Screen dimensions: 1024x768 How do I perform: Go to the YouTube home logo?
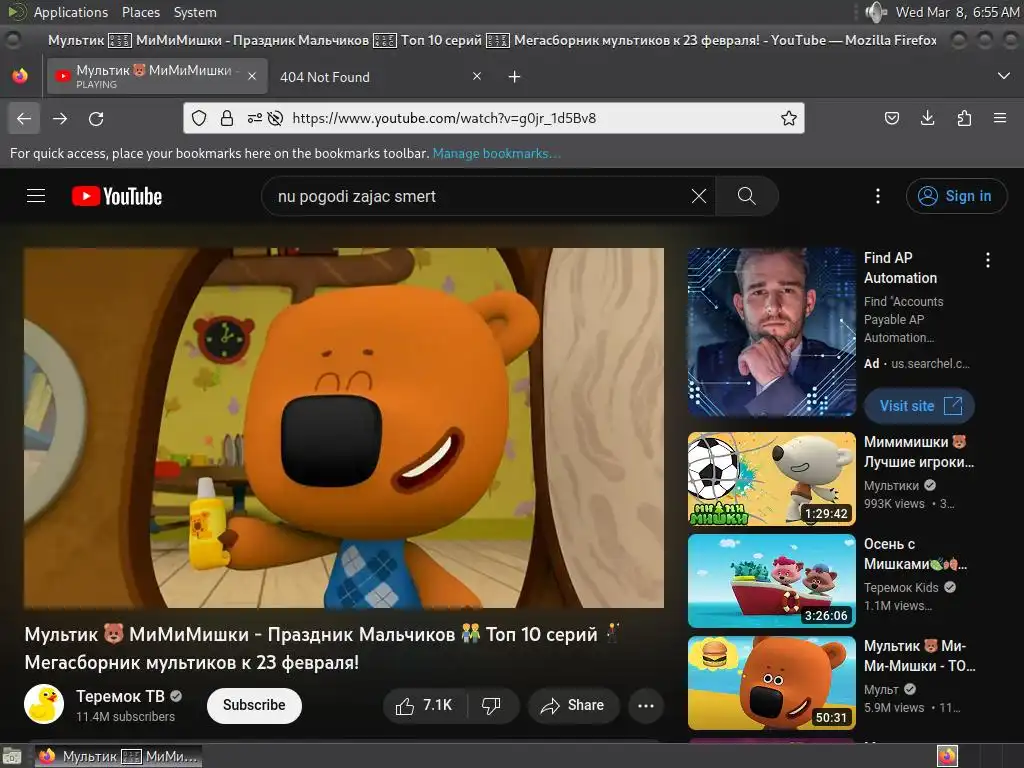pos(117,196)
